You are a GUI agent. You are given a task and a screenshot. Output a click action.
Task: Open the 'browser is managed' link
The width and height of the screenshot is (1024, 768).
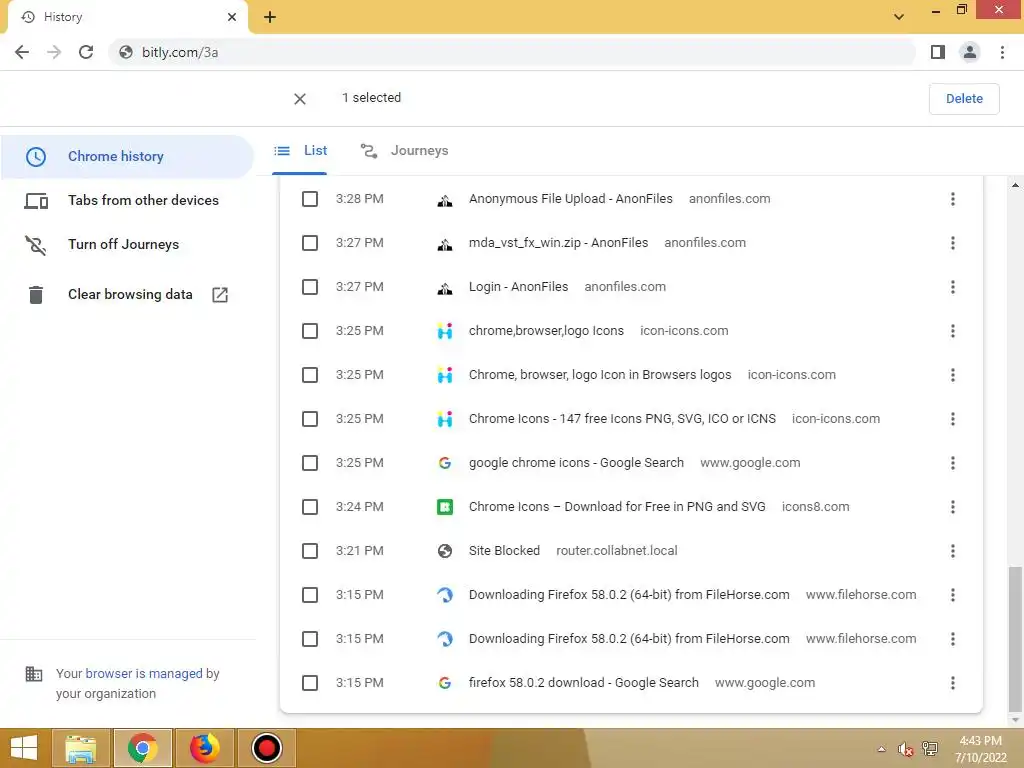click(144, 673)
